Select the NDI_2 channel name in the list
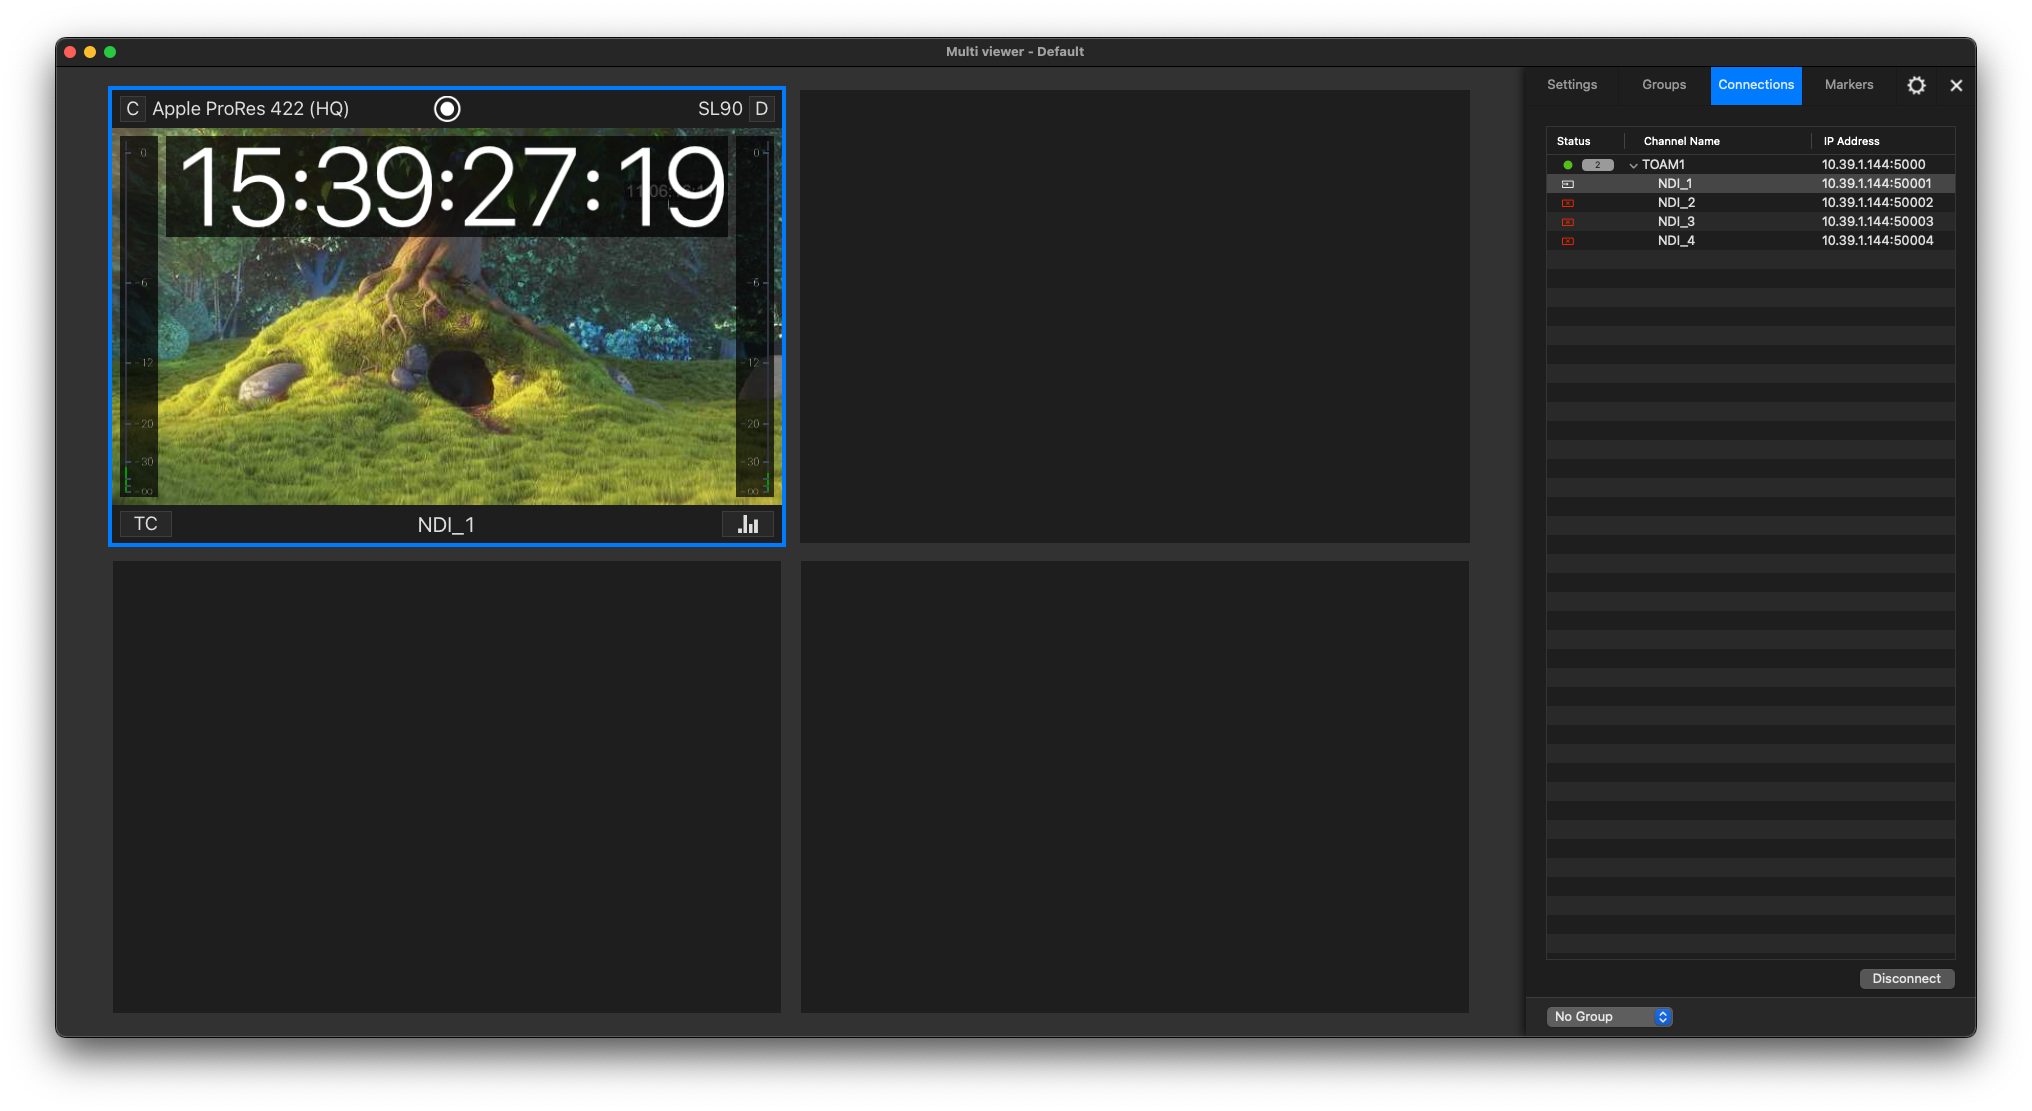The width and height of the screenshot is (2032, 1111). point(1676,203)
